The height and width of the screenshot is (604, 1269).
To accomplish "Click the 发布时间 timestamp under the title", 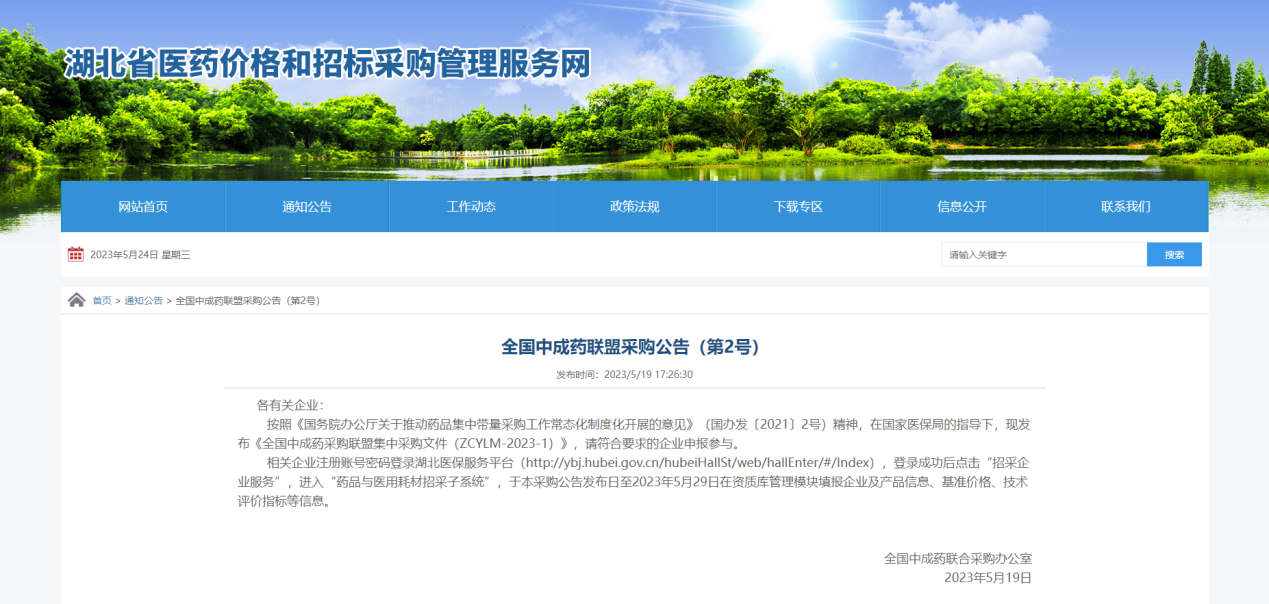I will tap(624, 375).
